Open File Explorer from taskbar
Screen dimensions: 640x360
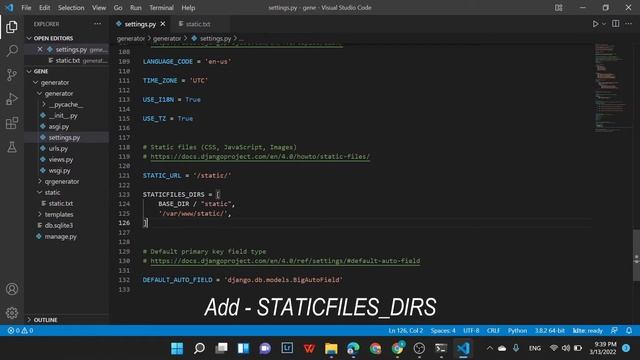click(331, 348)
